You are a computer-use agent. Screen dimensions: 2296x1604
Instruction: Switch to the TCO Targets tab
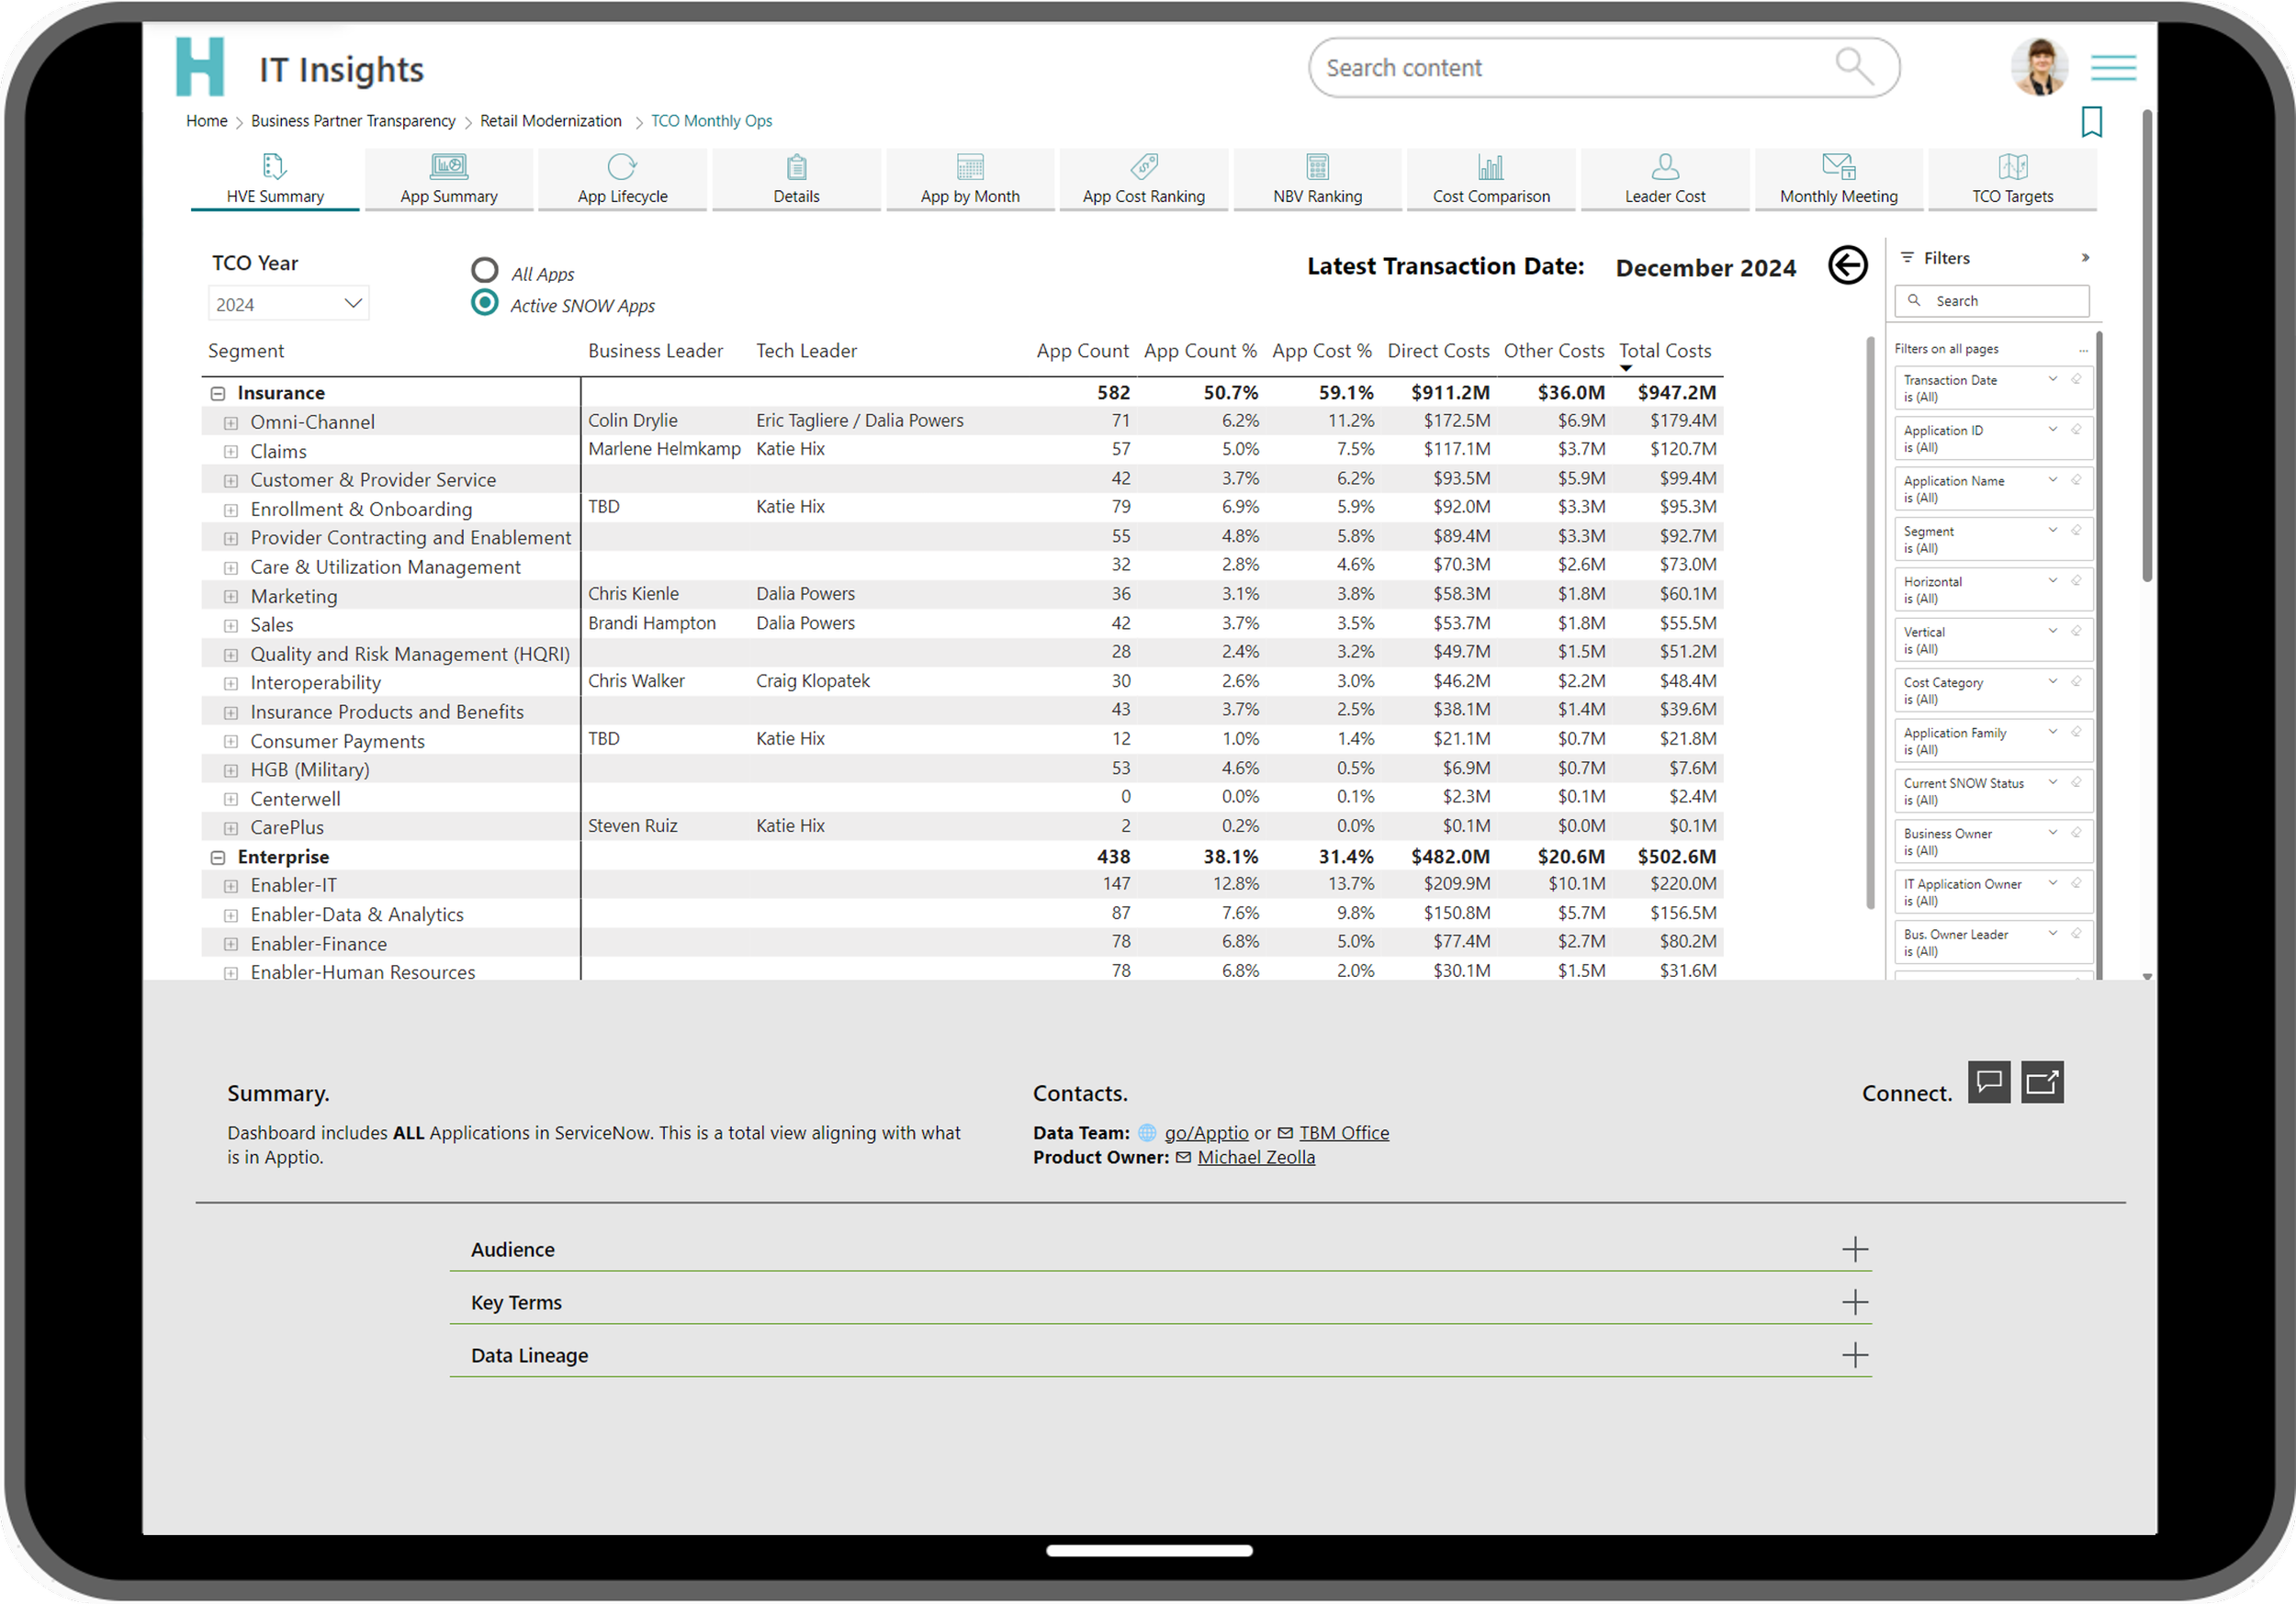(x=2012, y=179)
